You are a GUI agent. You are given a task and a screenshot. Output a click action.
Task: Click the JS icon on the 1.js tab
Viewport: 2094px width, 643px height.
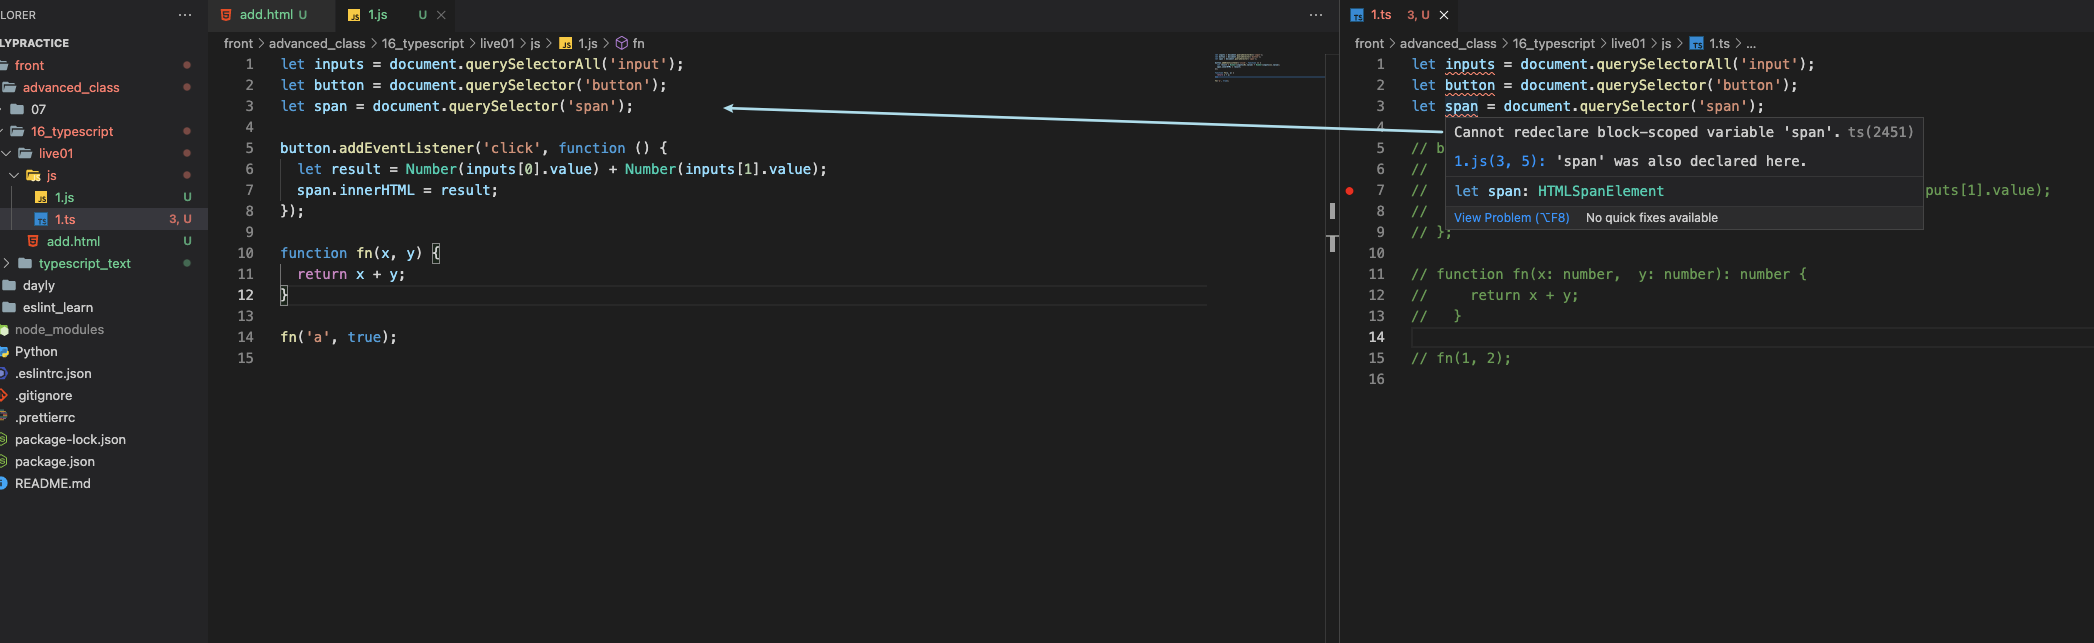pyautogui.click(x=354, y=15)
